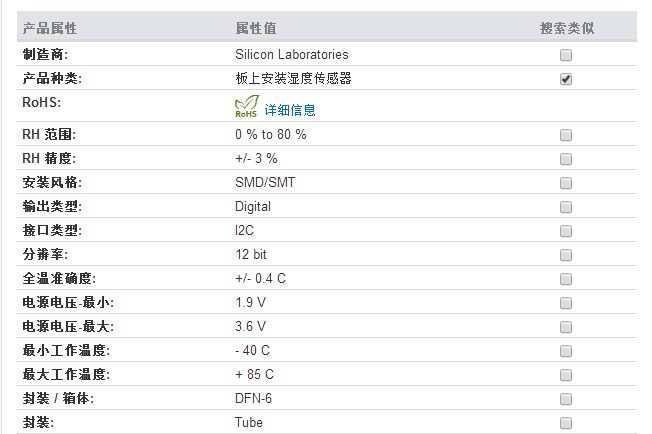Enable the 最大工作温度 +85 C checkbox
652x434 pixels.
[x=566, y=375]
